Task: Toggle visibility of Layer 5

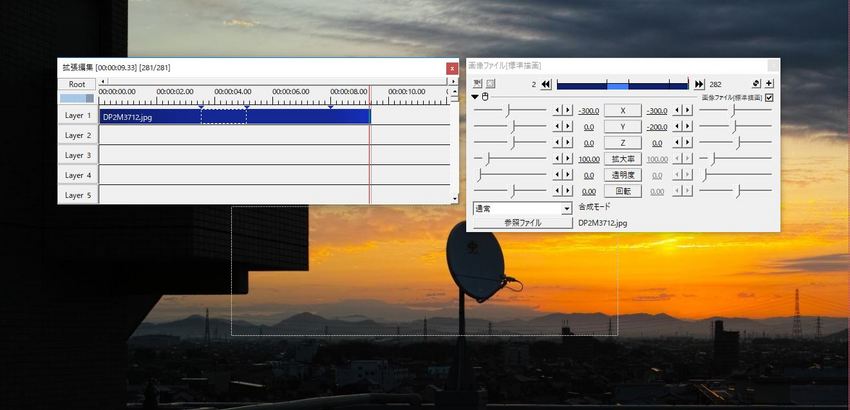Action: 78,195
